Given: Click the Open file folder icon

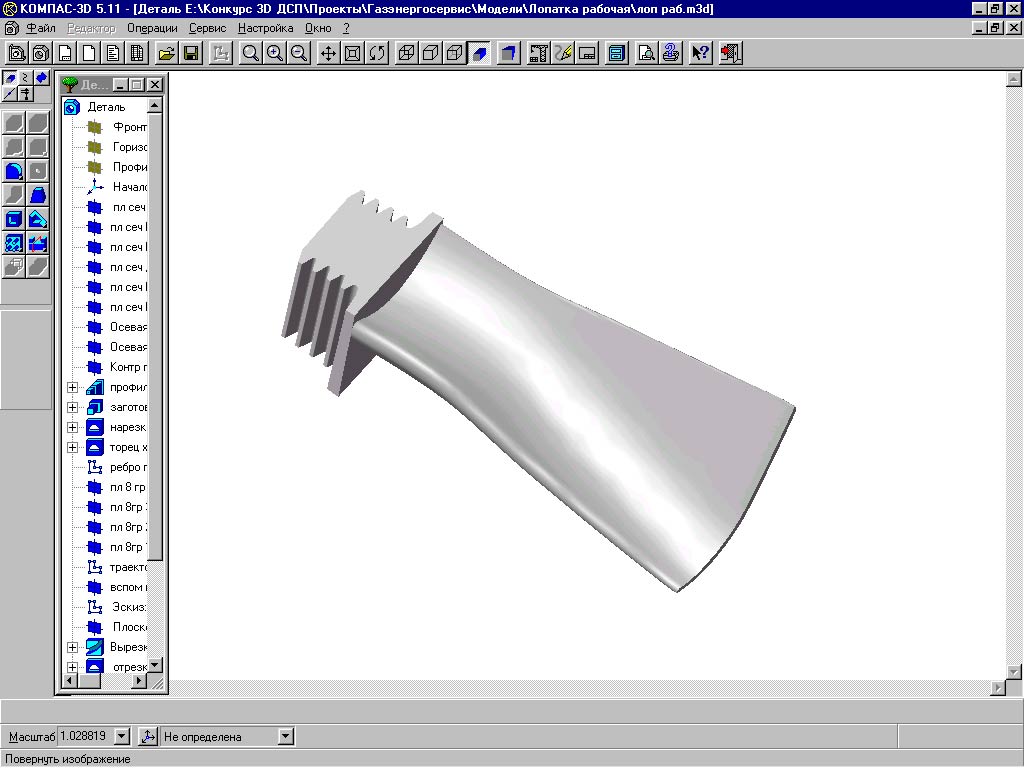Looking at the screenshot, I should point(167,54).
